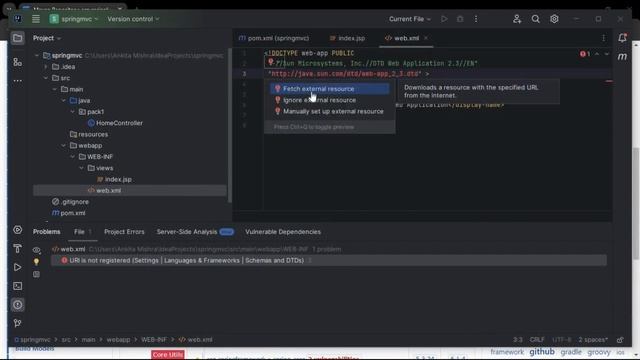Open run toolbar more actions menu
The height and width of the screenshot is (360, 640).
point(476,19)
